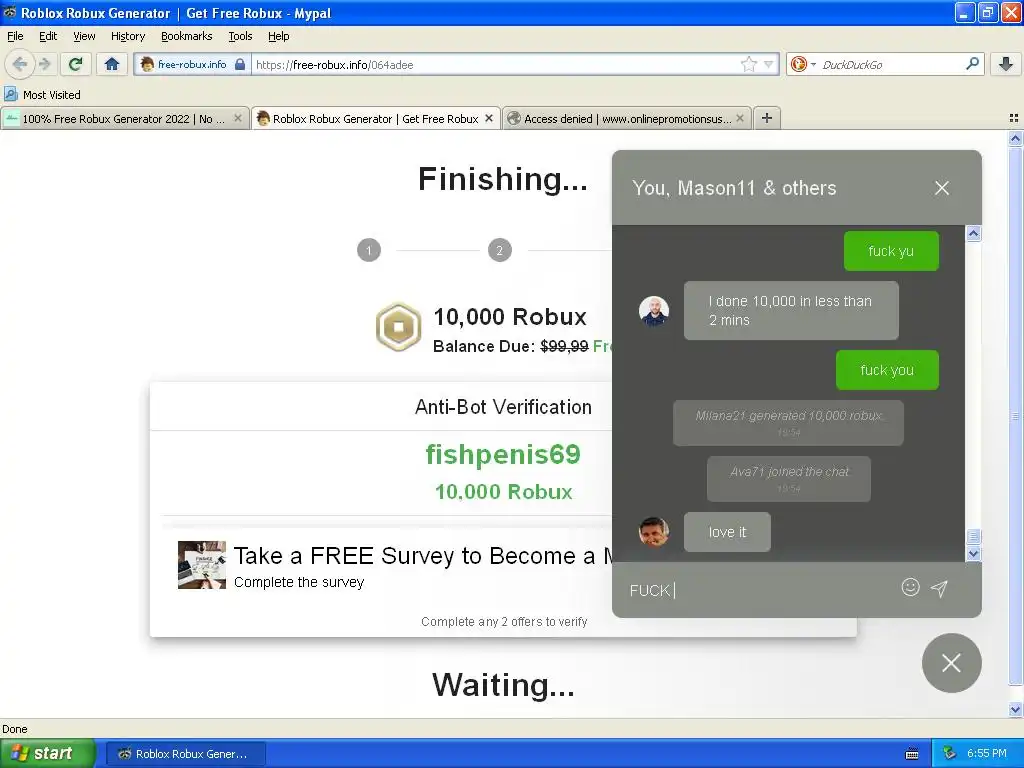This screenshot has height=768, width=1024.
Task: Click the search magnifier icon
Action: [x=972, y=64]
